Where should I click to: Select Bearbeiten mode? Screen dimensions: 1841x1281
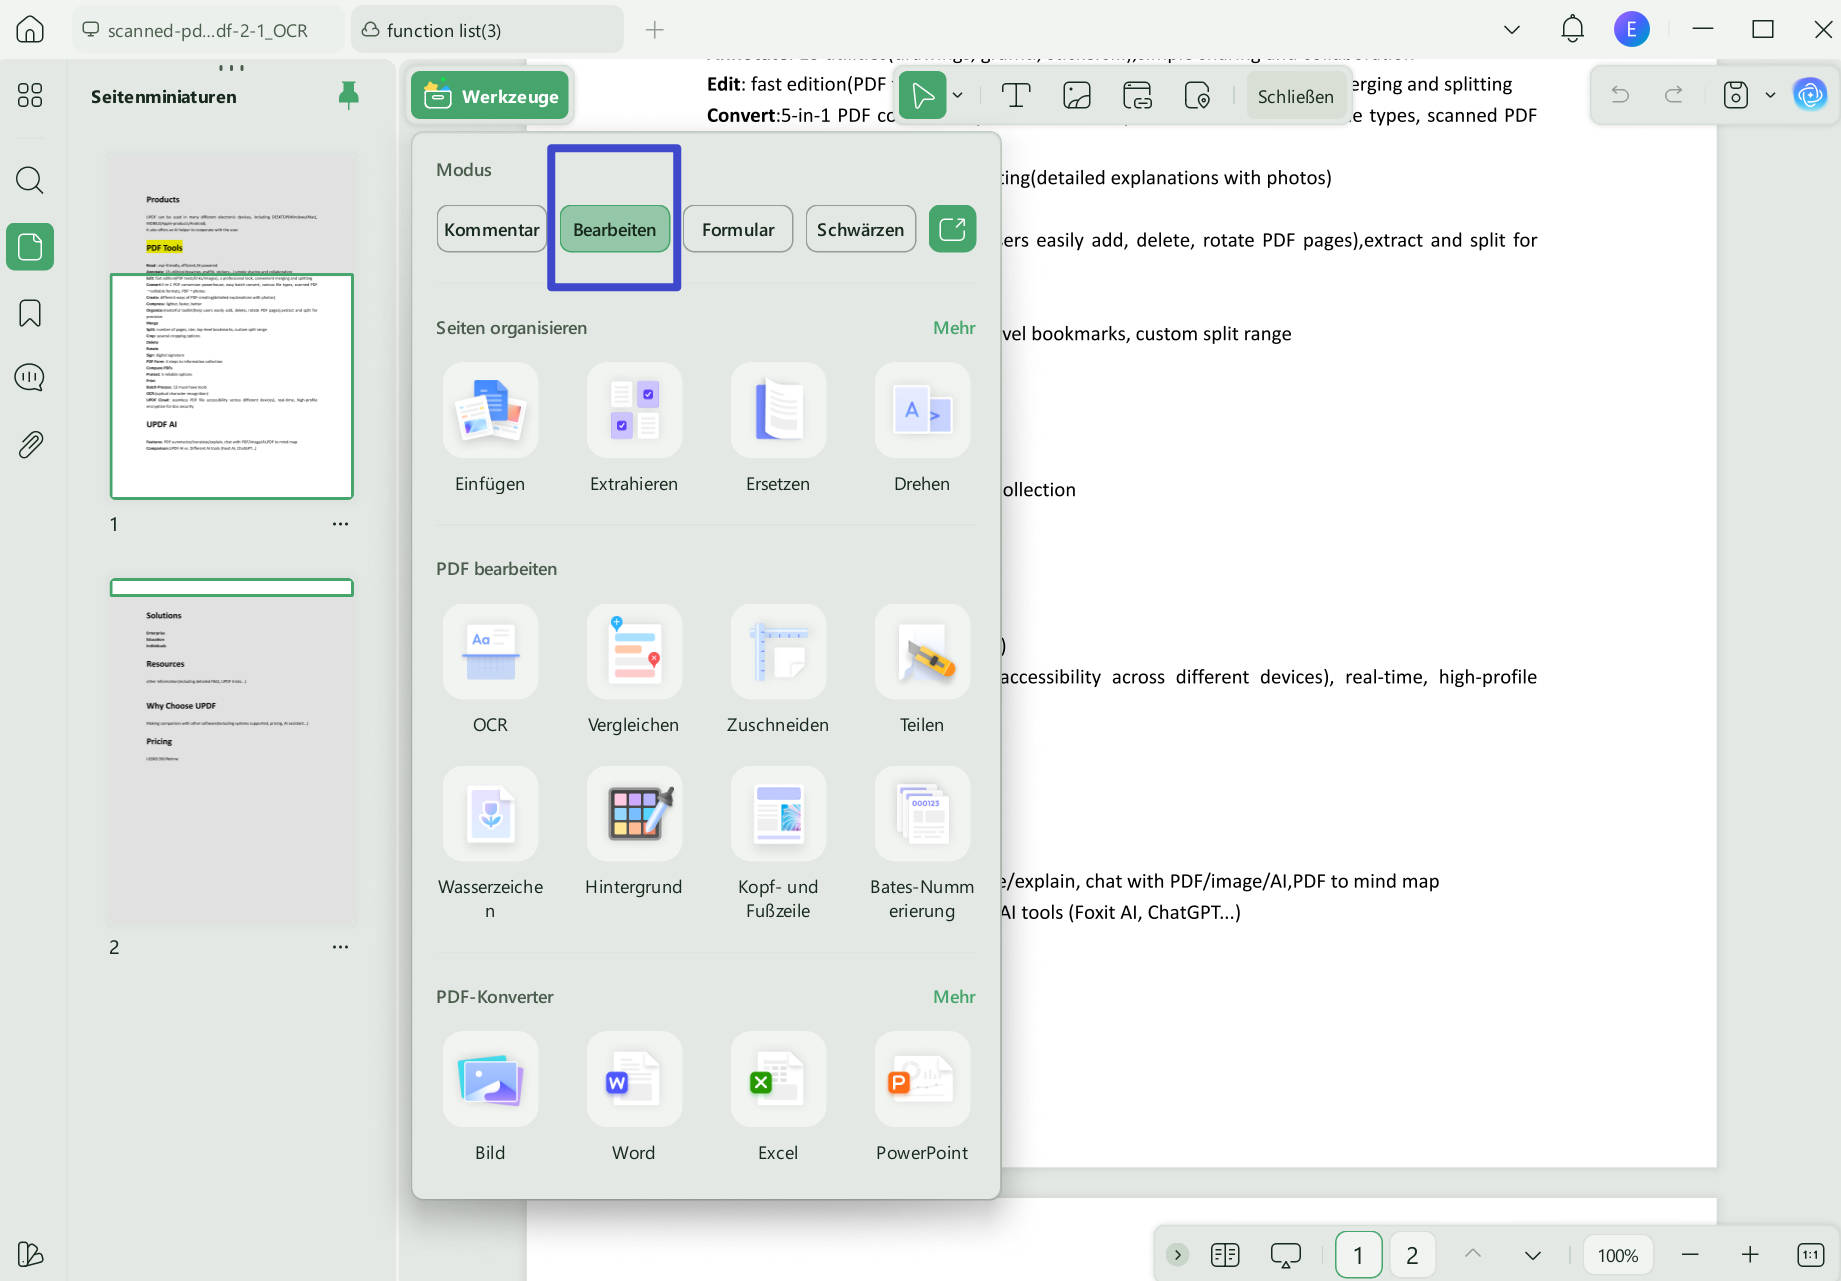pos(615,229)
